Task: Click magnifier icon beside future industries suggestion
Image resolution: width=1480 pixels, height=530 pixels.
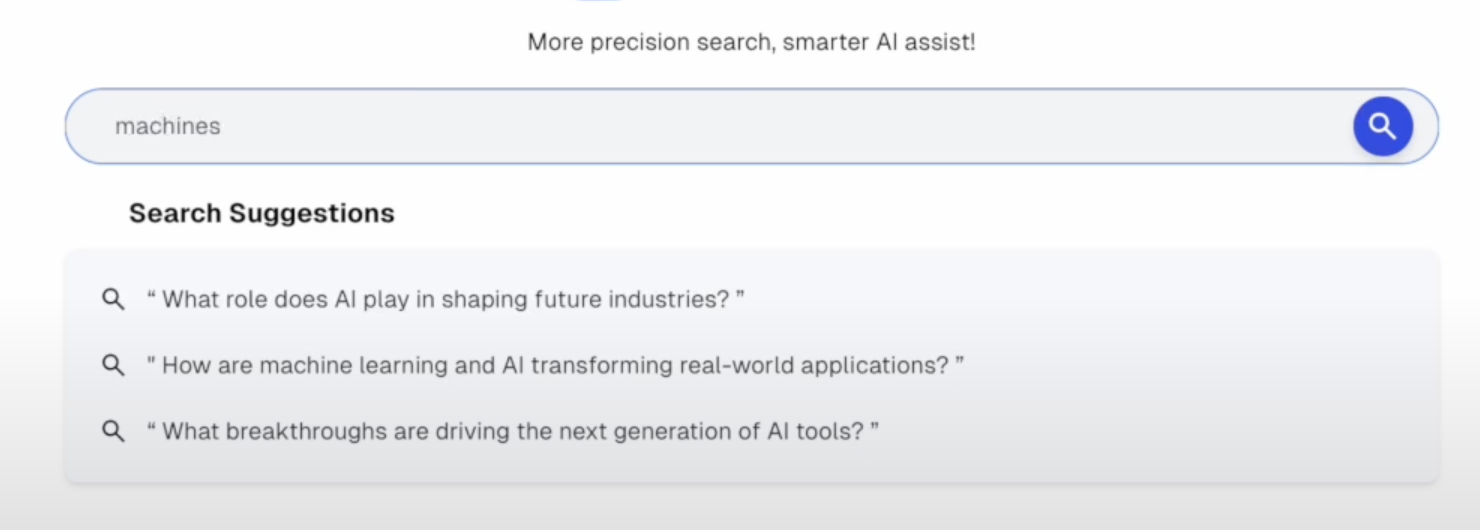Action: click(114, 299)
